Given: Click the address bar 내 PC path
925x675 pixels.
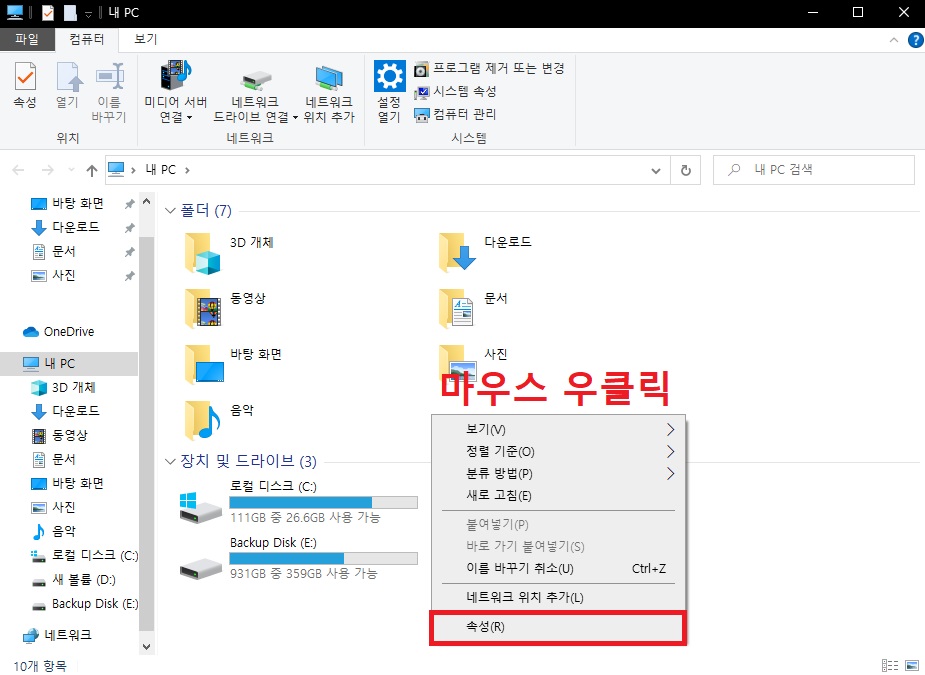Looking at the screenshot, I should coord(160,170).
